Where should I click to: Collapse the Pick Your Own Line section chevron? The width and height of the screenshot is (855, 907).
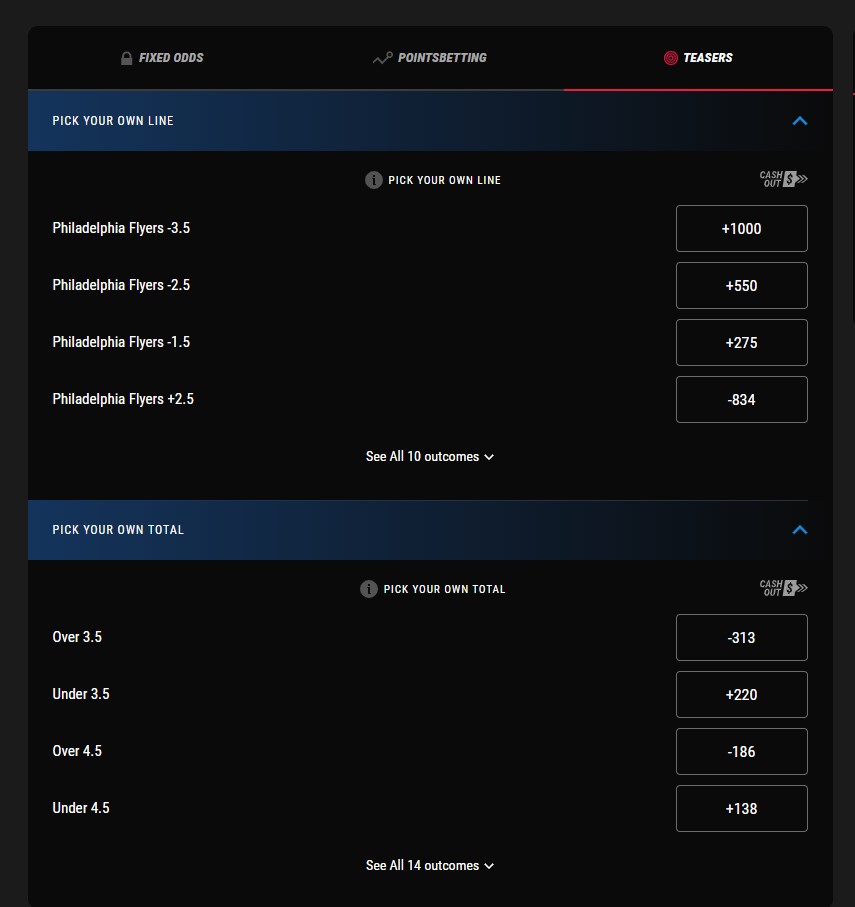(x=799, y=121)
